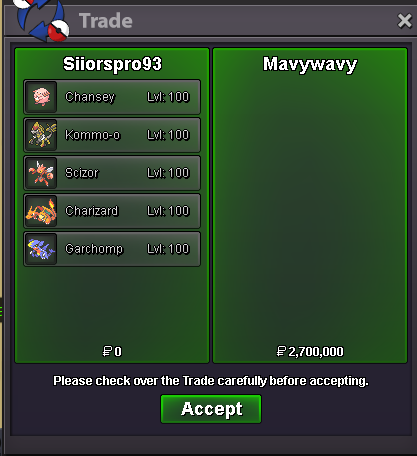Accept the trade
Image resolution: width=417 pixels, height=456 pixels.
pyautogui.click(x=211, y=409)
